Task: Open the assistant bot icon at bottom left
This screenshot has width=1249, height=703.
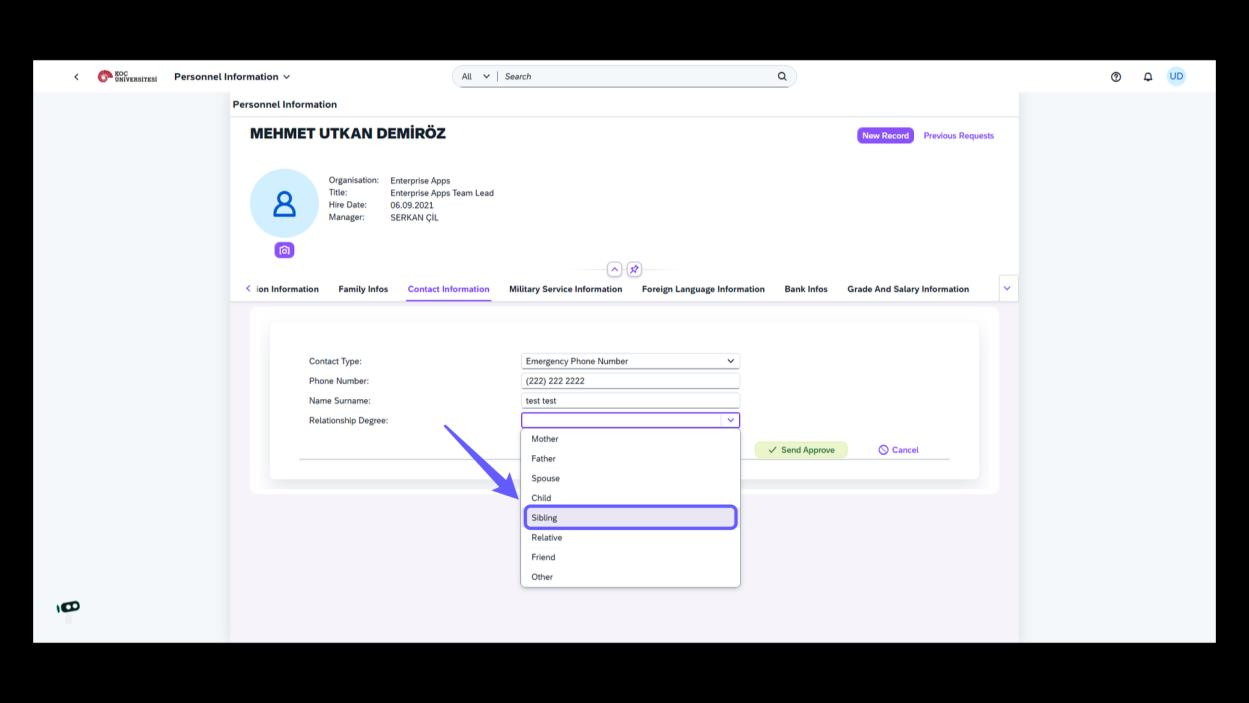Action: point(69,607)
